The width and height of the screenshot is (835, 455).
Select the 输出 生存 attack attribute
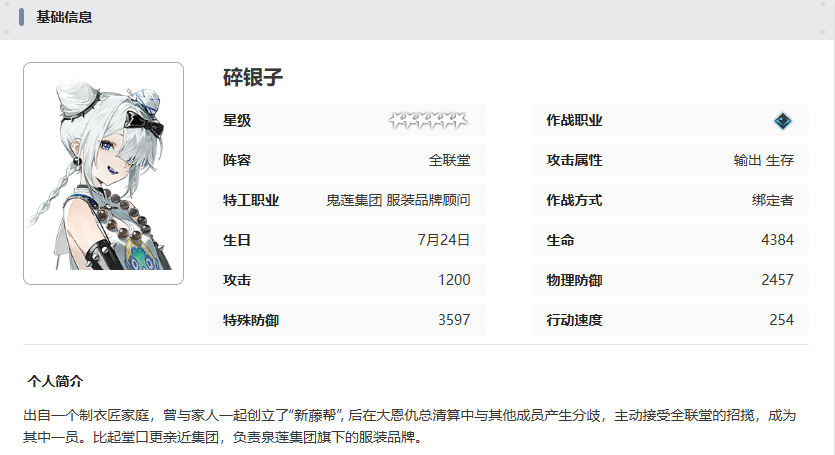pyautogui.click(x=763, y=160)
